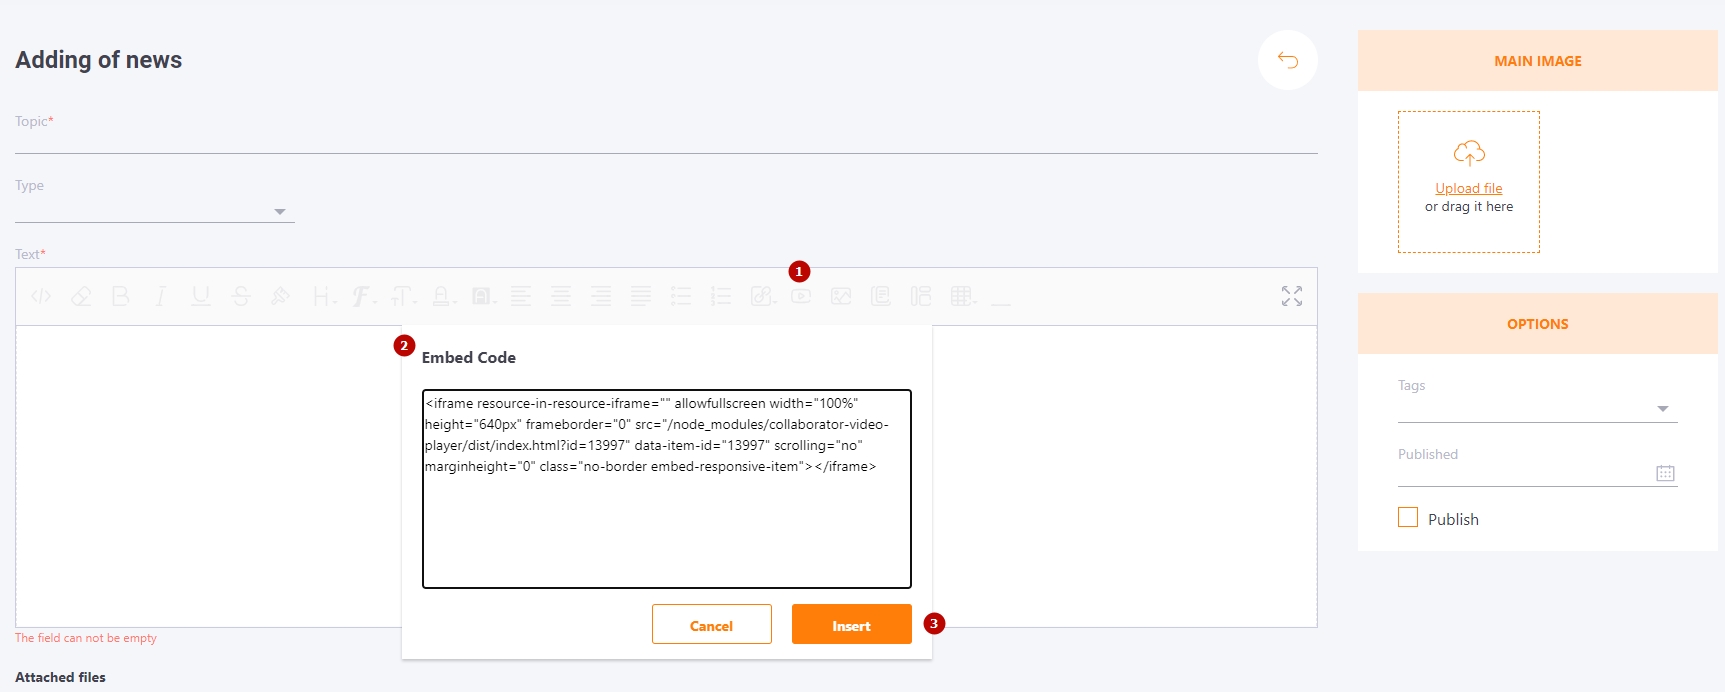Cancel the Embed Code dialog
1725x692 pixels.
click(712, 624)
